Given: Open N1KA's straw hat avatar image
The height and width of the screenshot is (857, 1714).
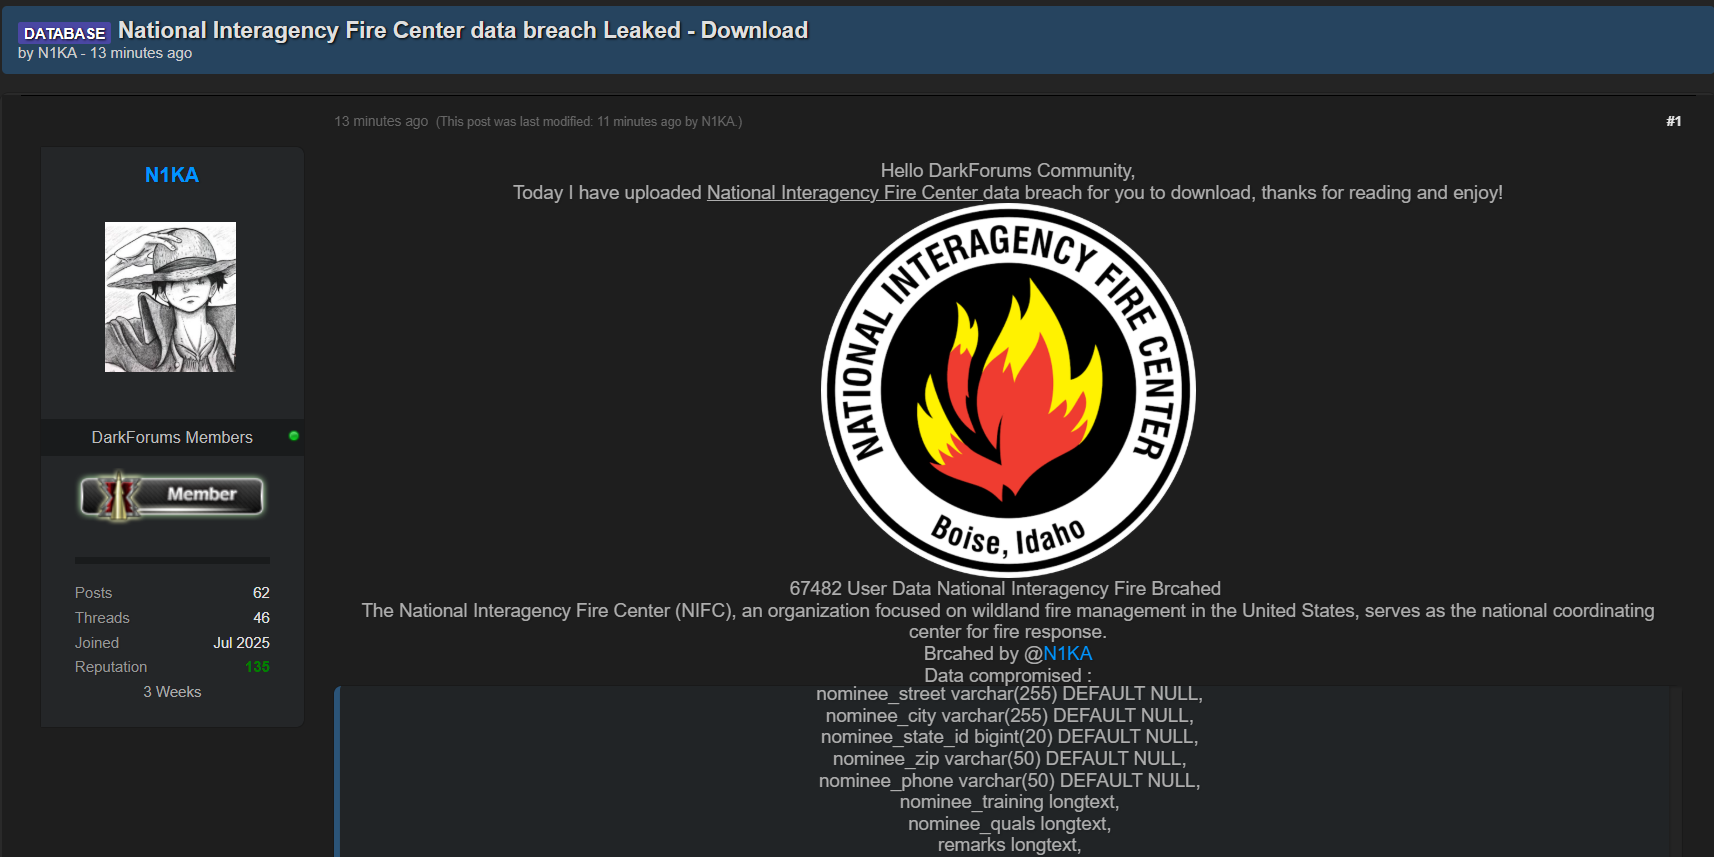Looking at the screenshot, I should [x=170, y=297].
